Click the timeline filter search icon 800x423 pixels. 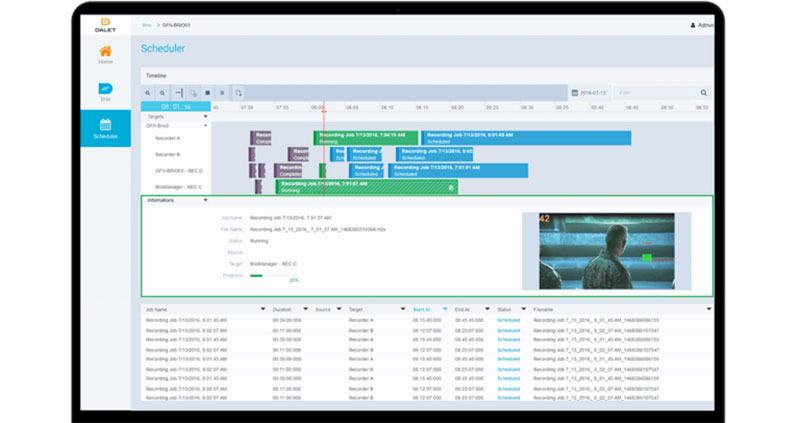(704, 93)
